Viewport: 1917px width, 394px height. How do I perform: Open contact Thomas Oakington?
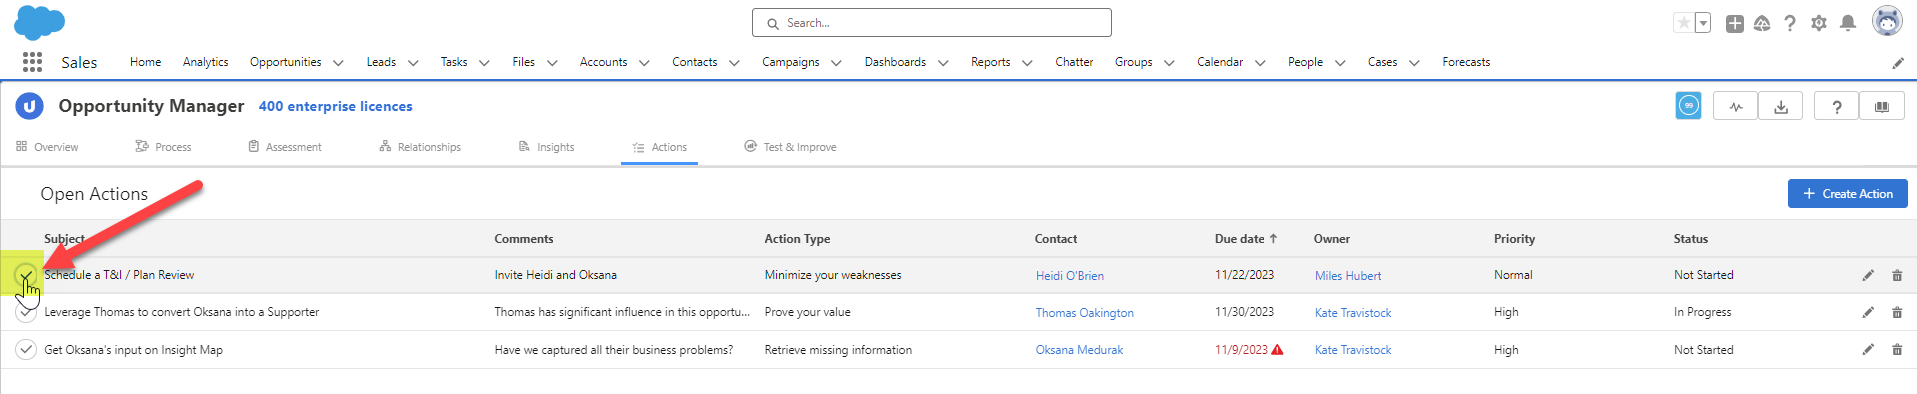coord(1085,313)
